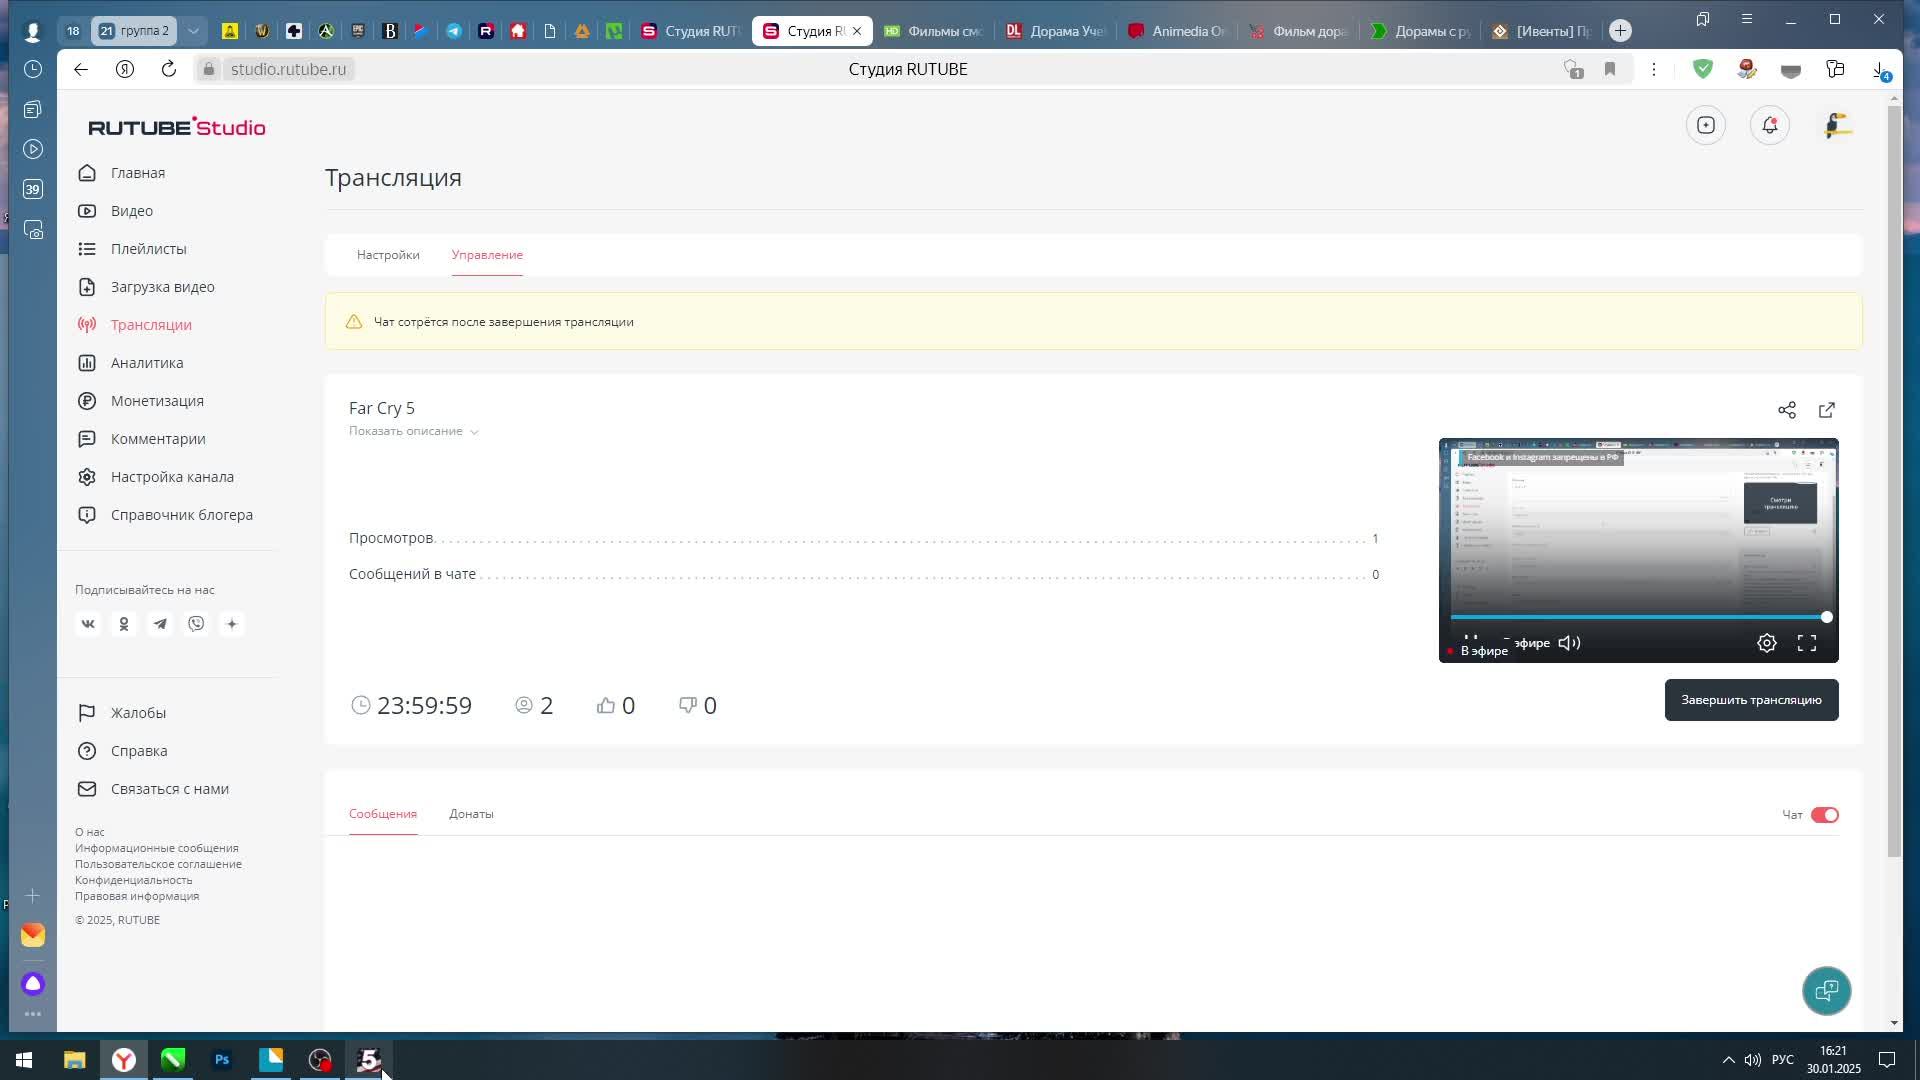Open the Windows Start menu

[24, 1060]
